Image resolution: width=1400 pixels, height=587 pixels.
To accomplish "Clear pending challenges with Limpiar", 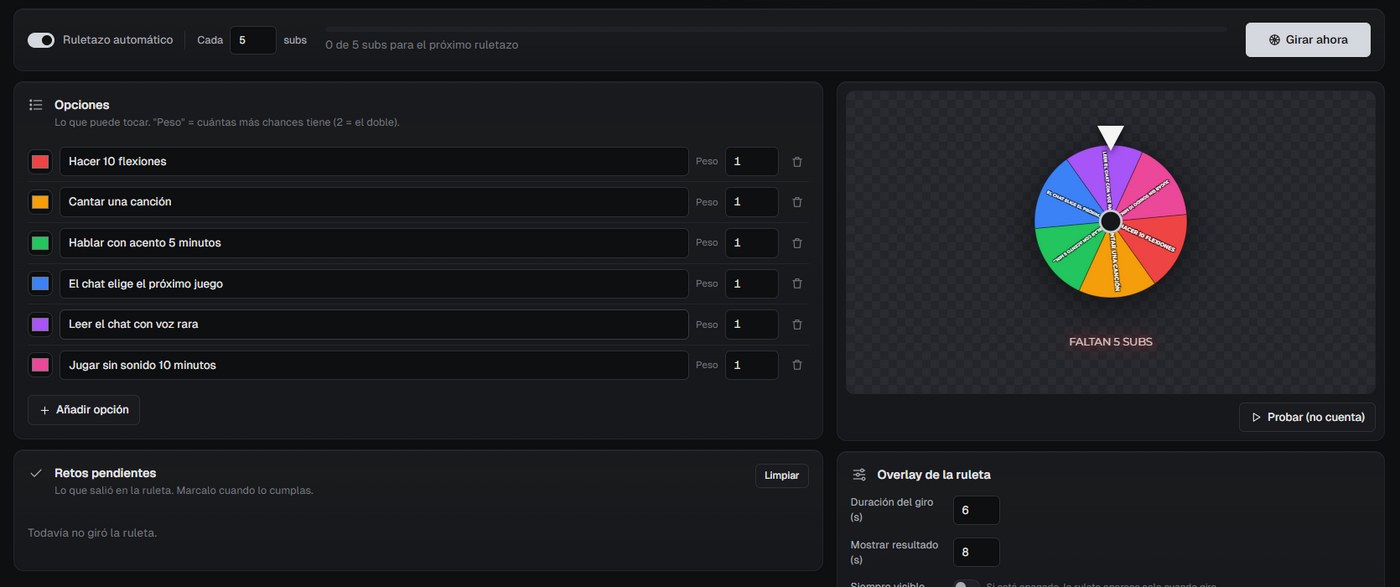I will coord(782,476).
